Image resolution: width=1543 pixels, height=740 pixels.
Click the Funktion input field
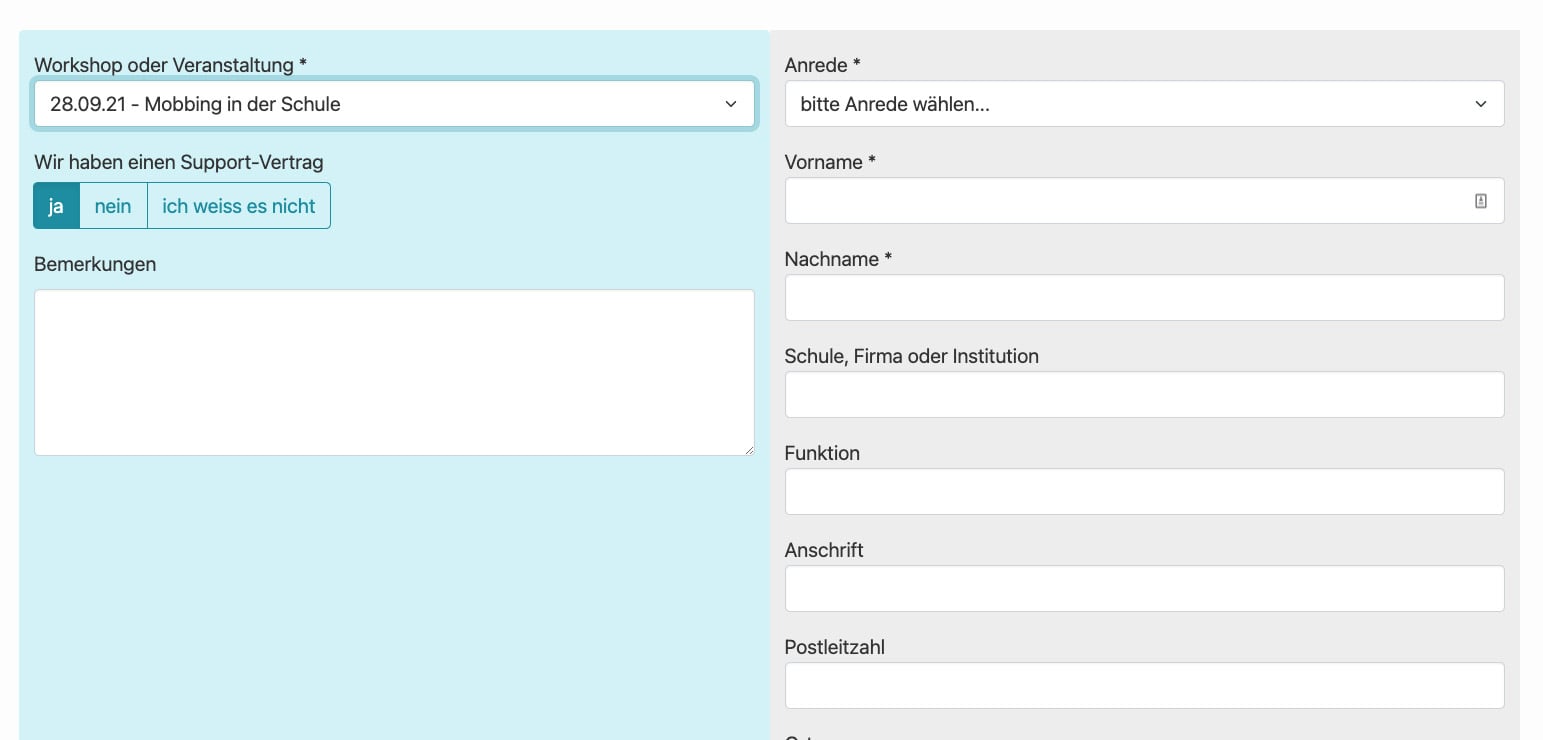(x=1144, y=492)
